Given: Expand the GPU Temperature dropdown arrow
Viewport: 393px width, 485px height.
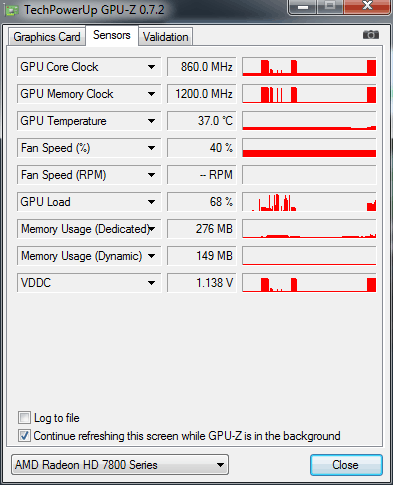Looking at the screenshot, I should pos(151,121).
